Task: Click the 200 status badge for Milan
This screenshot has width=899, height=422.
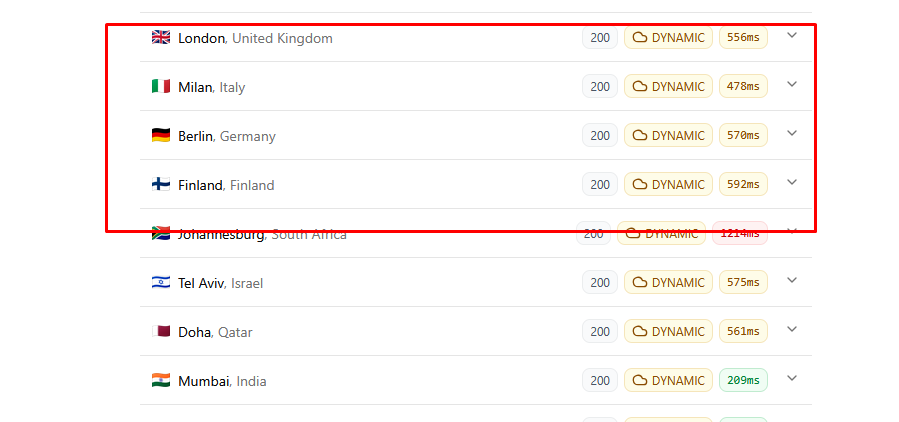Action: coord(600,87)
